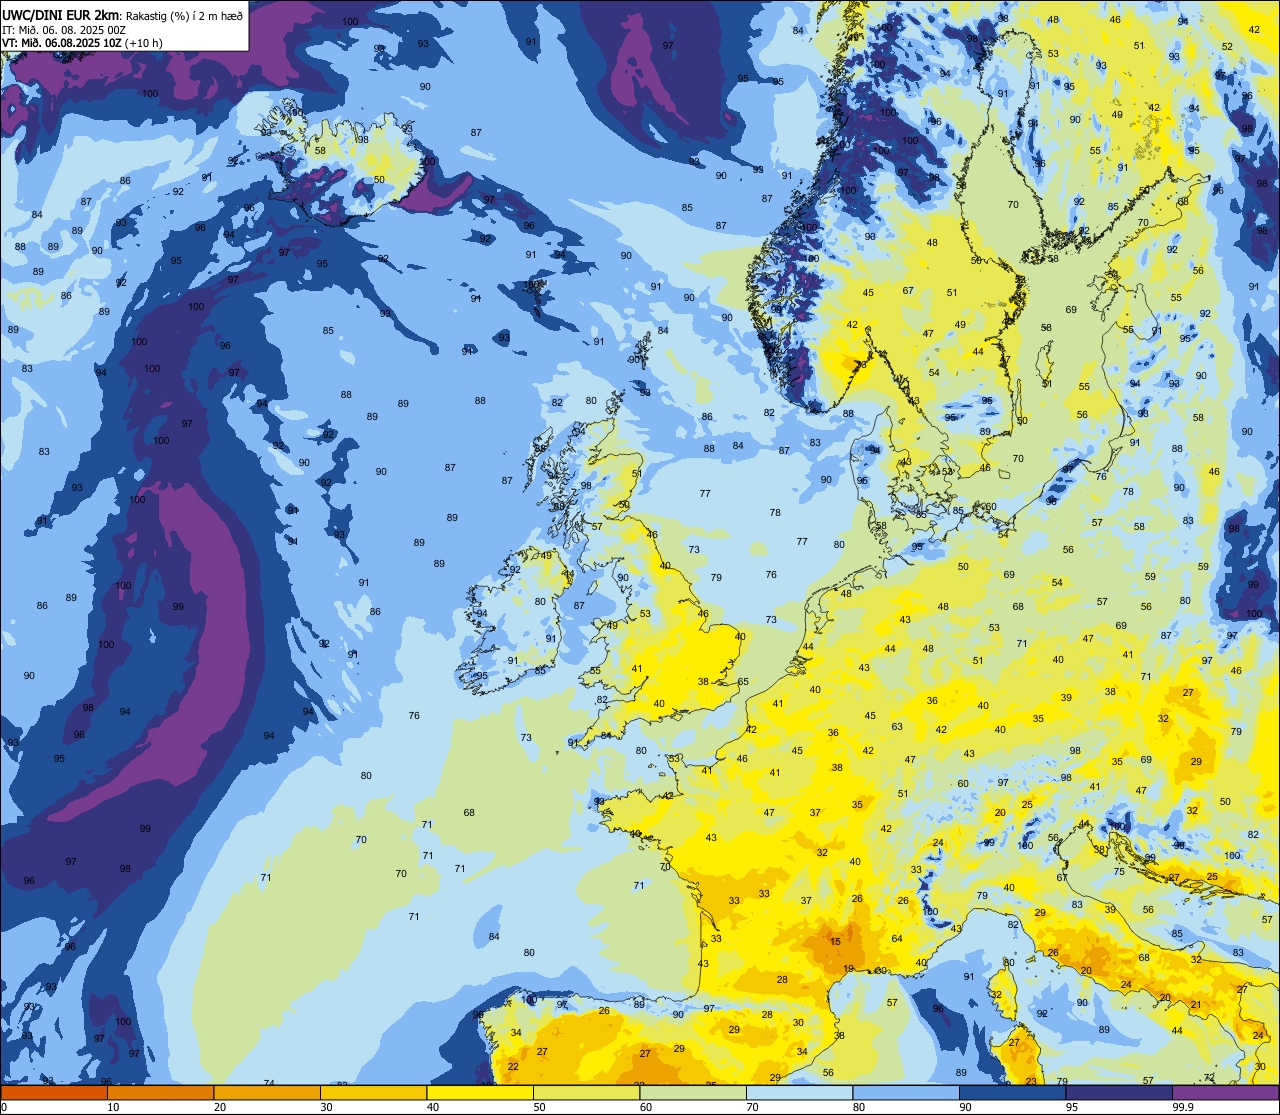
Task: Click the '15' humidity value in southern France
Action: tap(835, 941)
